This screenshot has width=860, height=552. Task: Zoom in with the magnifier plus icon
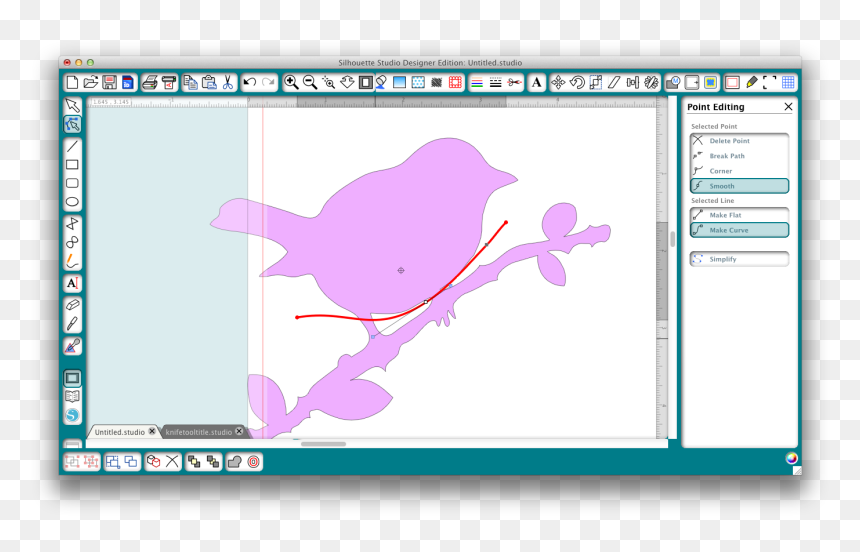coord(291,83)
